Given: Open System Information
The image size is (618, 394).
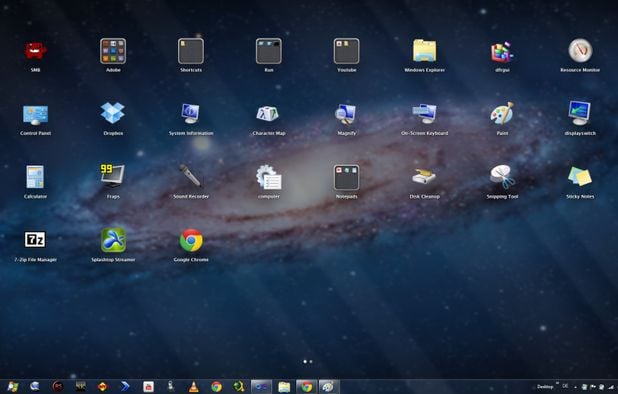Looking at the screenshot, I should click(191, 114).
